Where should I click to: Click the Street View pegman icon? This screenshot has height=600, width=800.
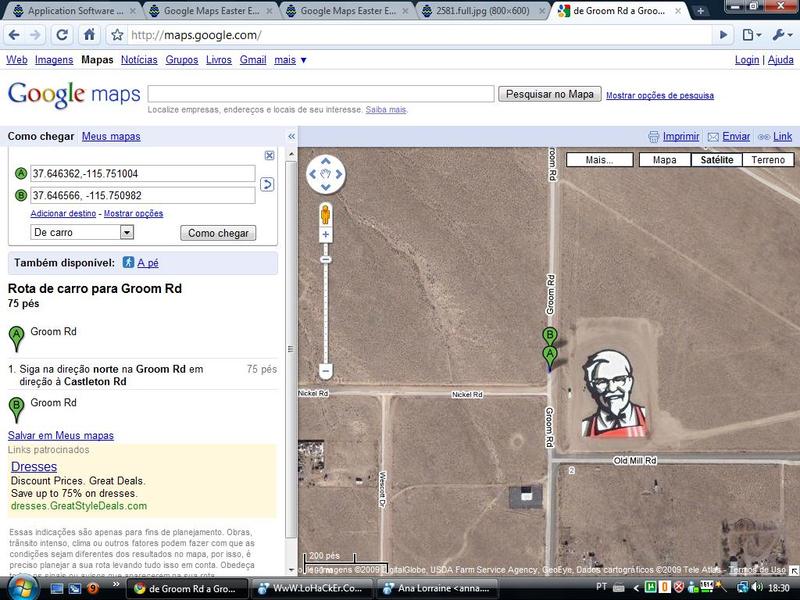pyautogui.click(x=326, y=214)
